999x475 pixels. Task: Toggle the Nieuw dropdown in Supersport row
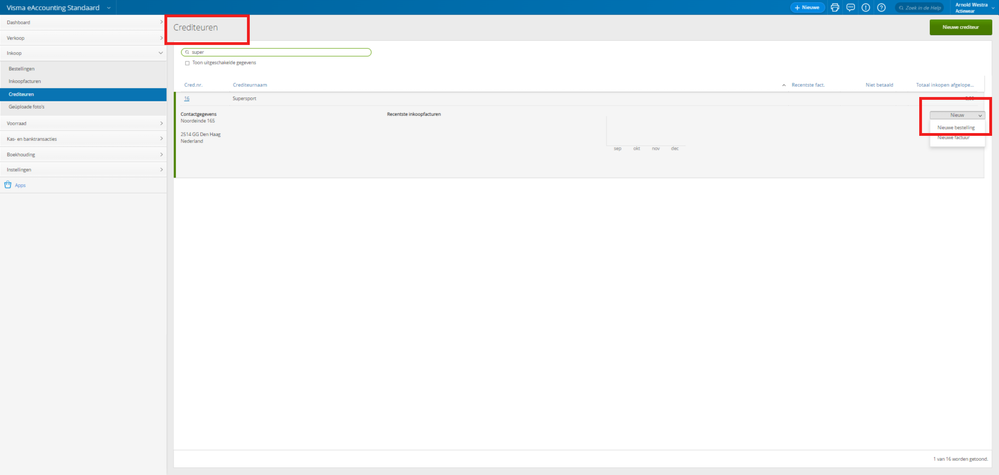957,115
